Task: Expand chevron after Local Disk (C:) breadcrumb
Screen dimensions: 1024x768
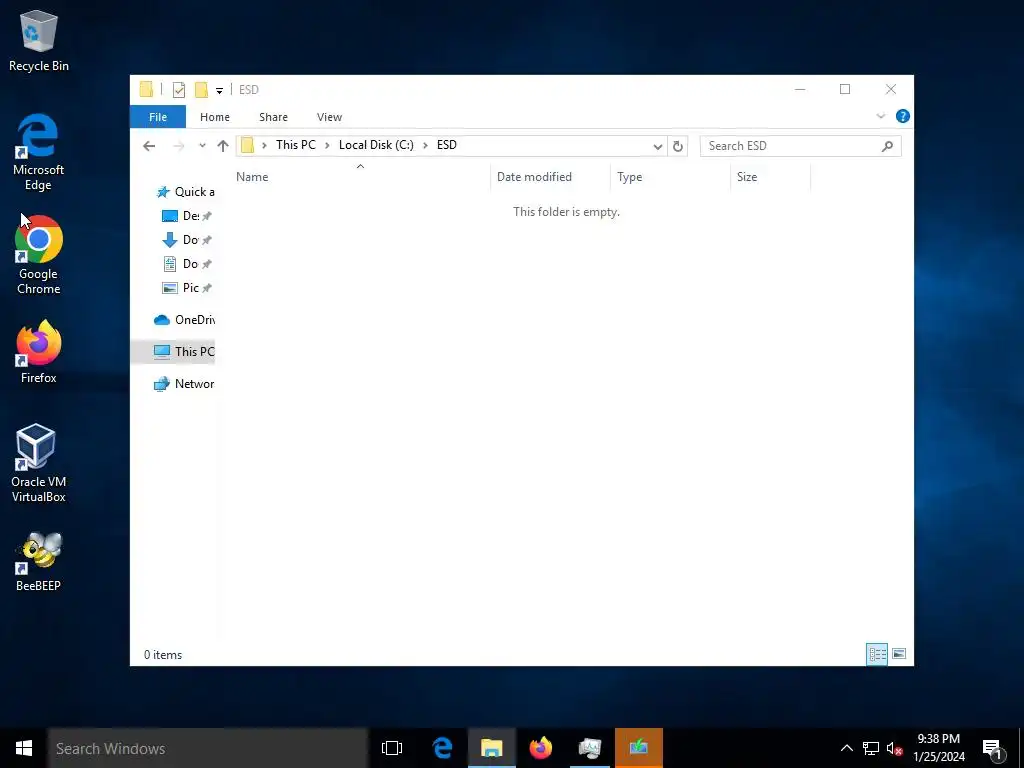Action: [x=425, y=146]
